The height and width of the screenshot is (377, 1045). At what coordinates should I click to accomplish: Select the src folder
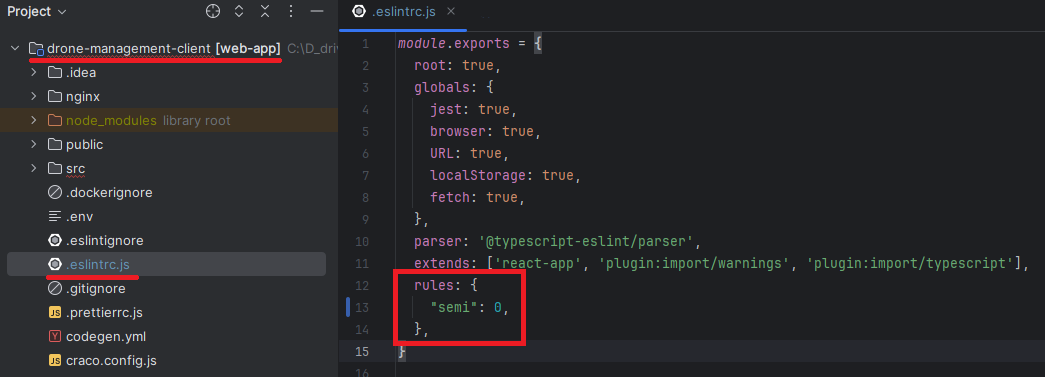tap(75, 169)
